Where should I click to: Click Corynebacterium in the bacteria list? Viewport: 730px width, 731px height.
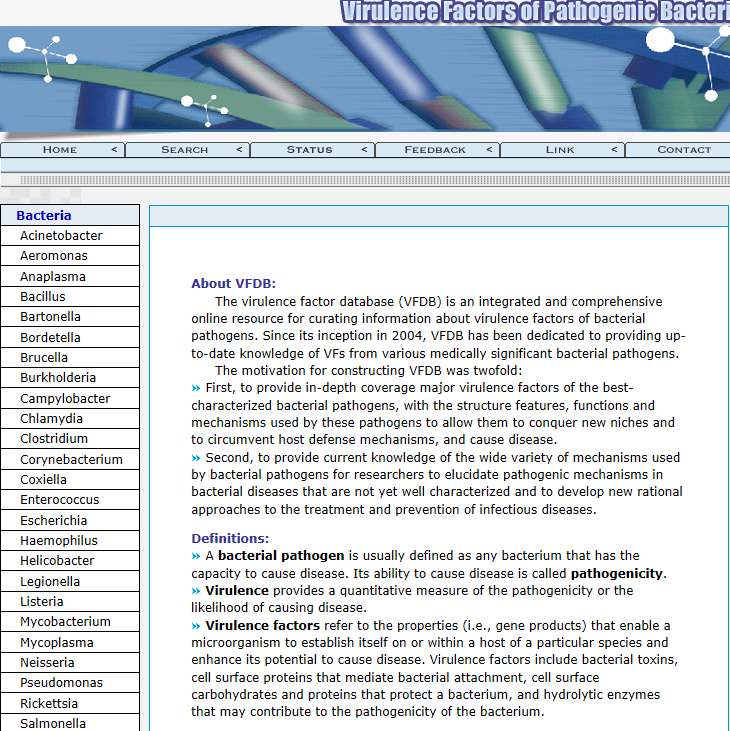70,460
